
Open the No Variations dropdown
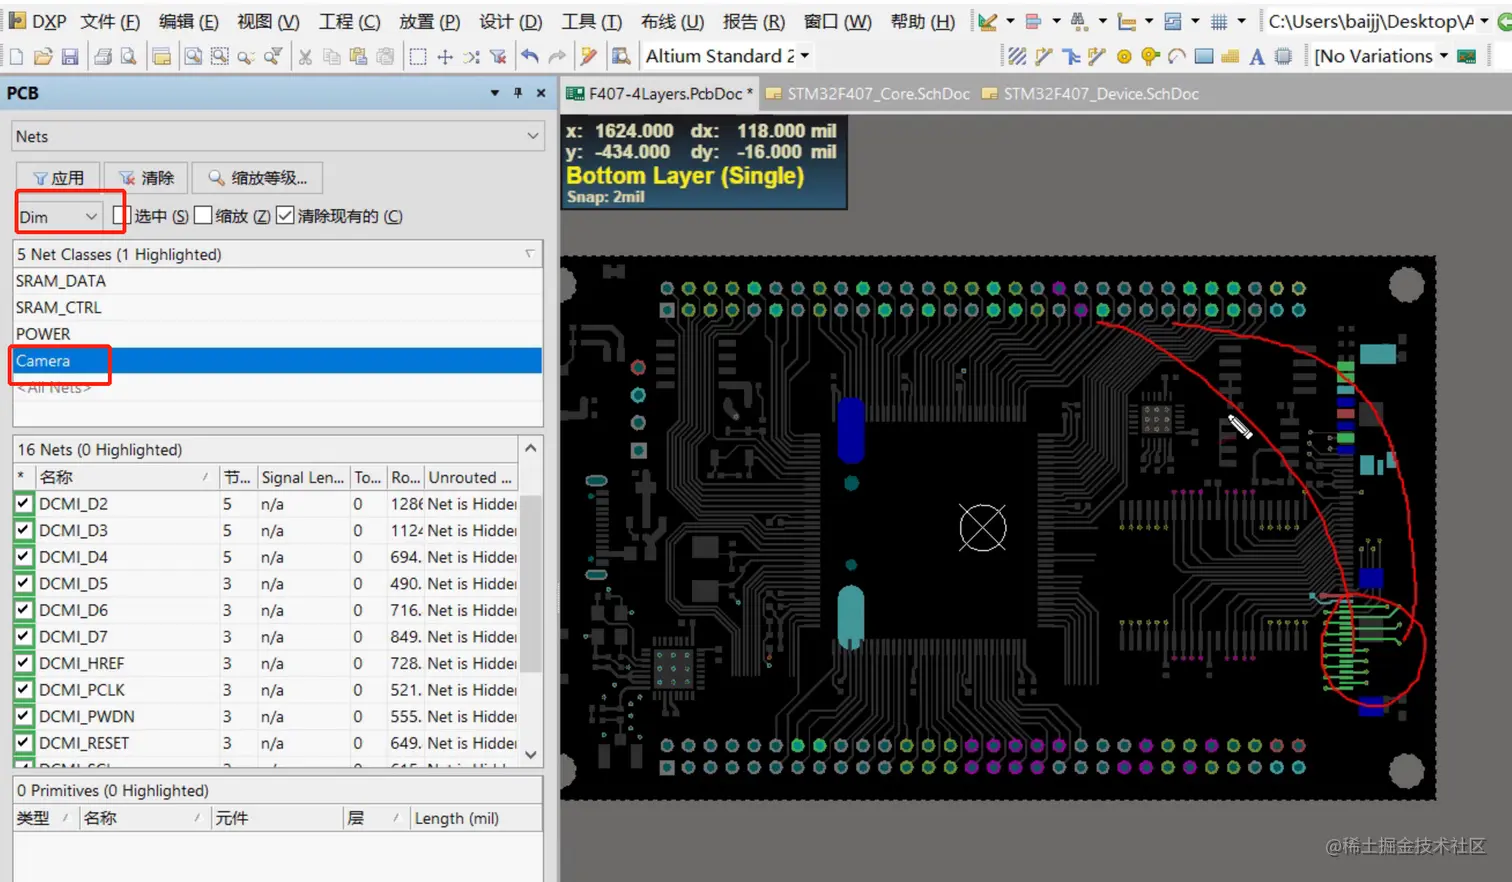[x=1443, y=57]
